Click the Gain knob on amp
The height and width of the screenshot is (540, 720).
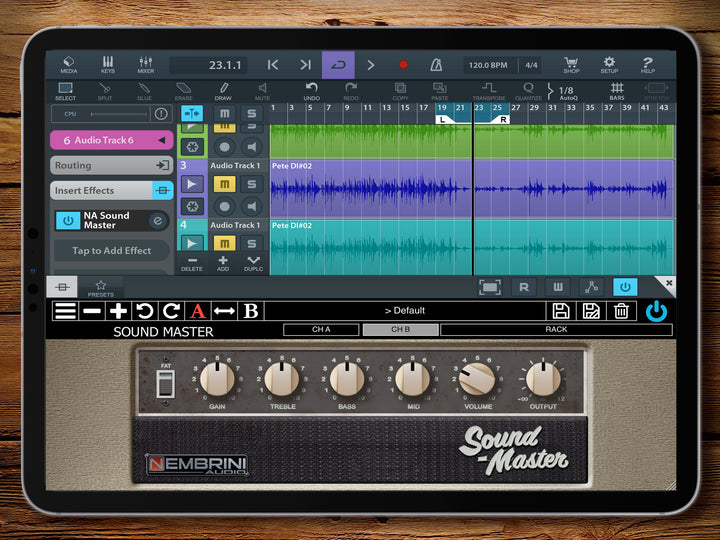(217, 379)
